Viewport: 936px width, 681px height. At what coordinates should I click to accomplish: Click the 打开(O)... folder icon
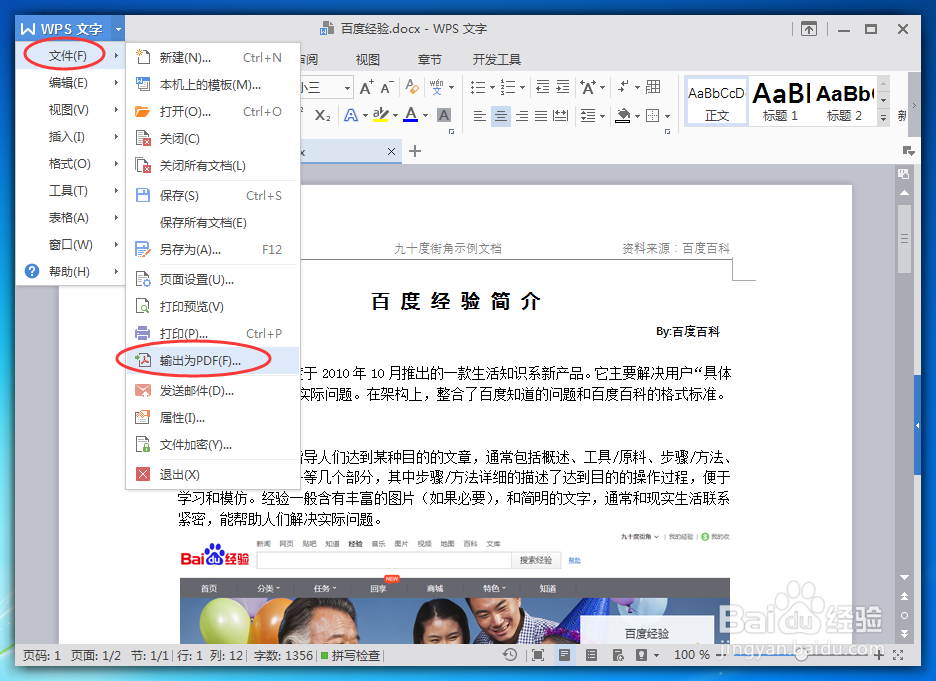click(x=143, y=112)
